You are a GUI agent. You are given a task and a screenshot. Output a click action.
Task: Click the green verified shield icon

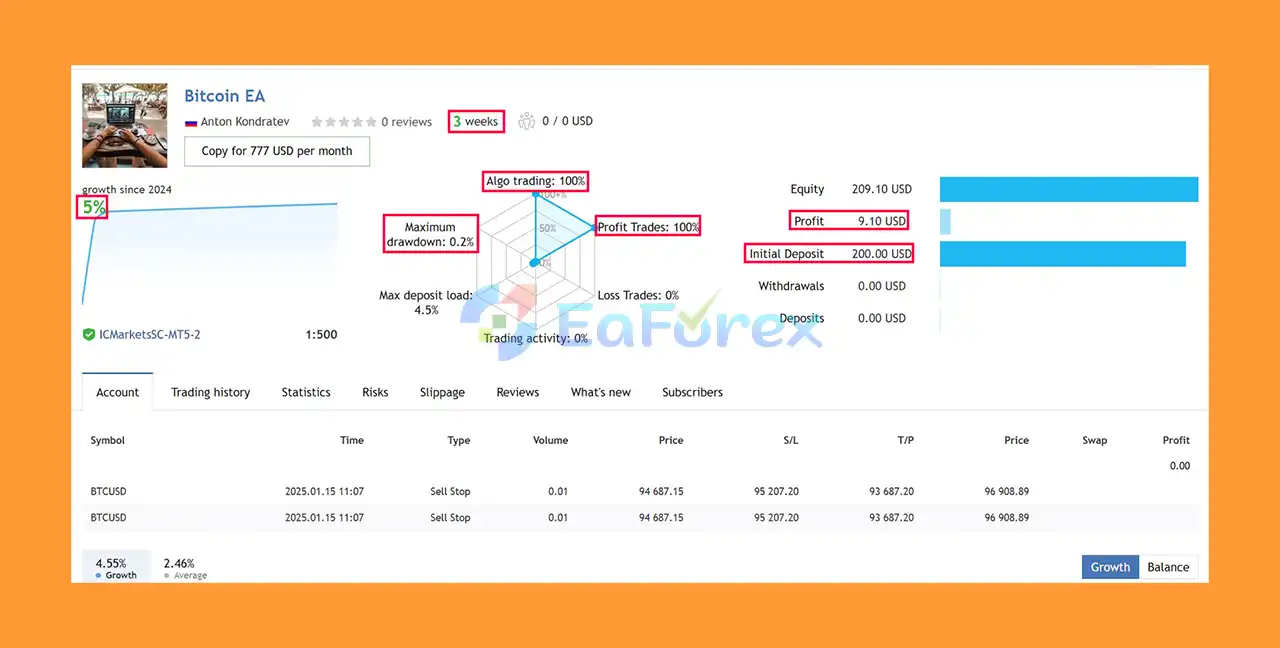(x=89, y=334)
